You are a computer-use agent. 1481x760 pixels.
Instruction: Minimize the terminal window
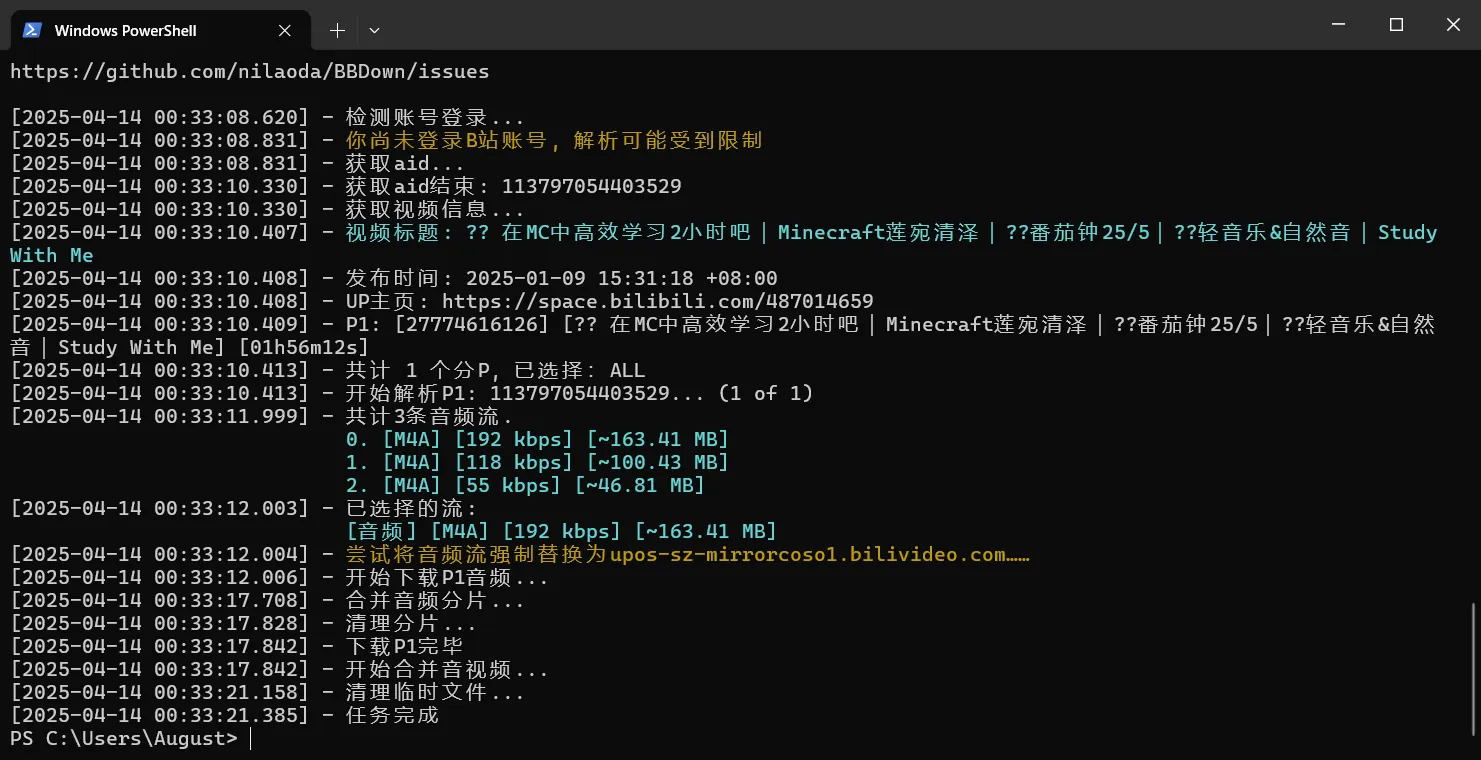click(1340, 25)
